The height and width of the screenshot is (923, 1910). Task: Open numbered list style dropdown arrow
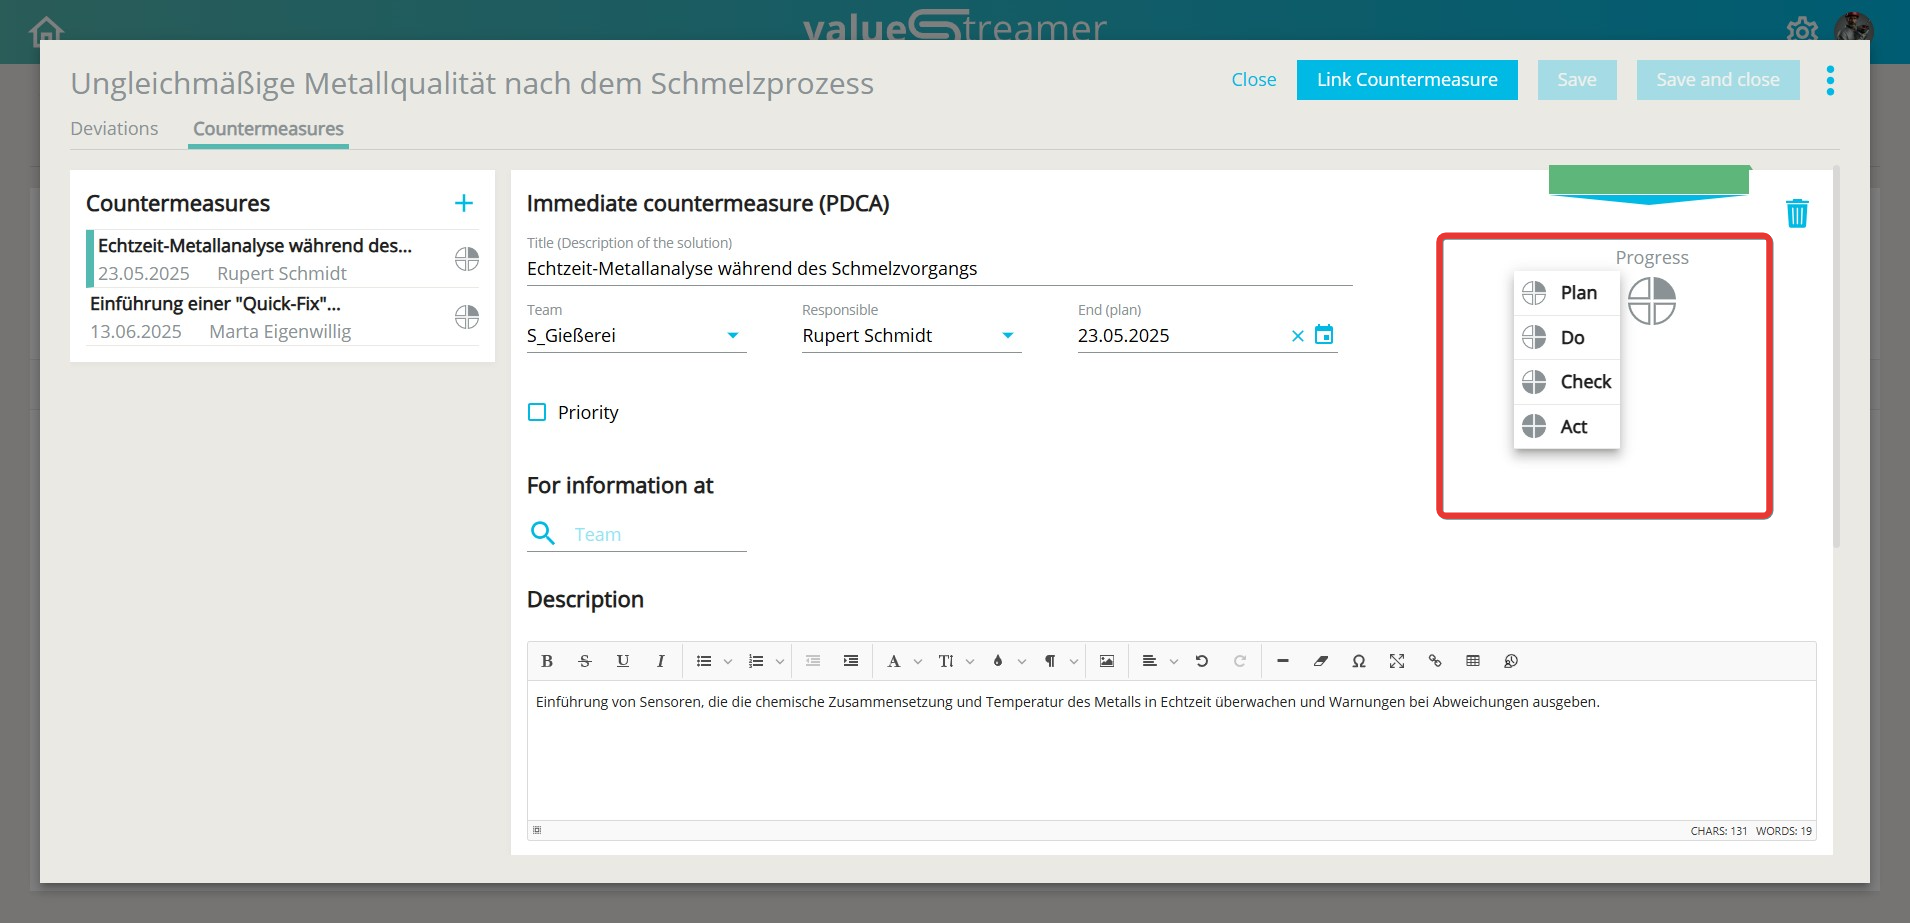pyautogui.click(x=780, y=661)
